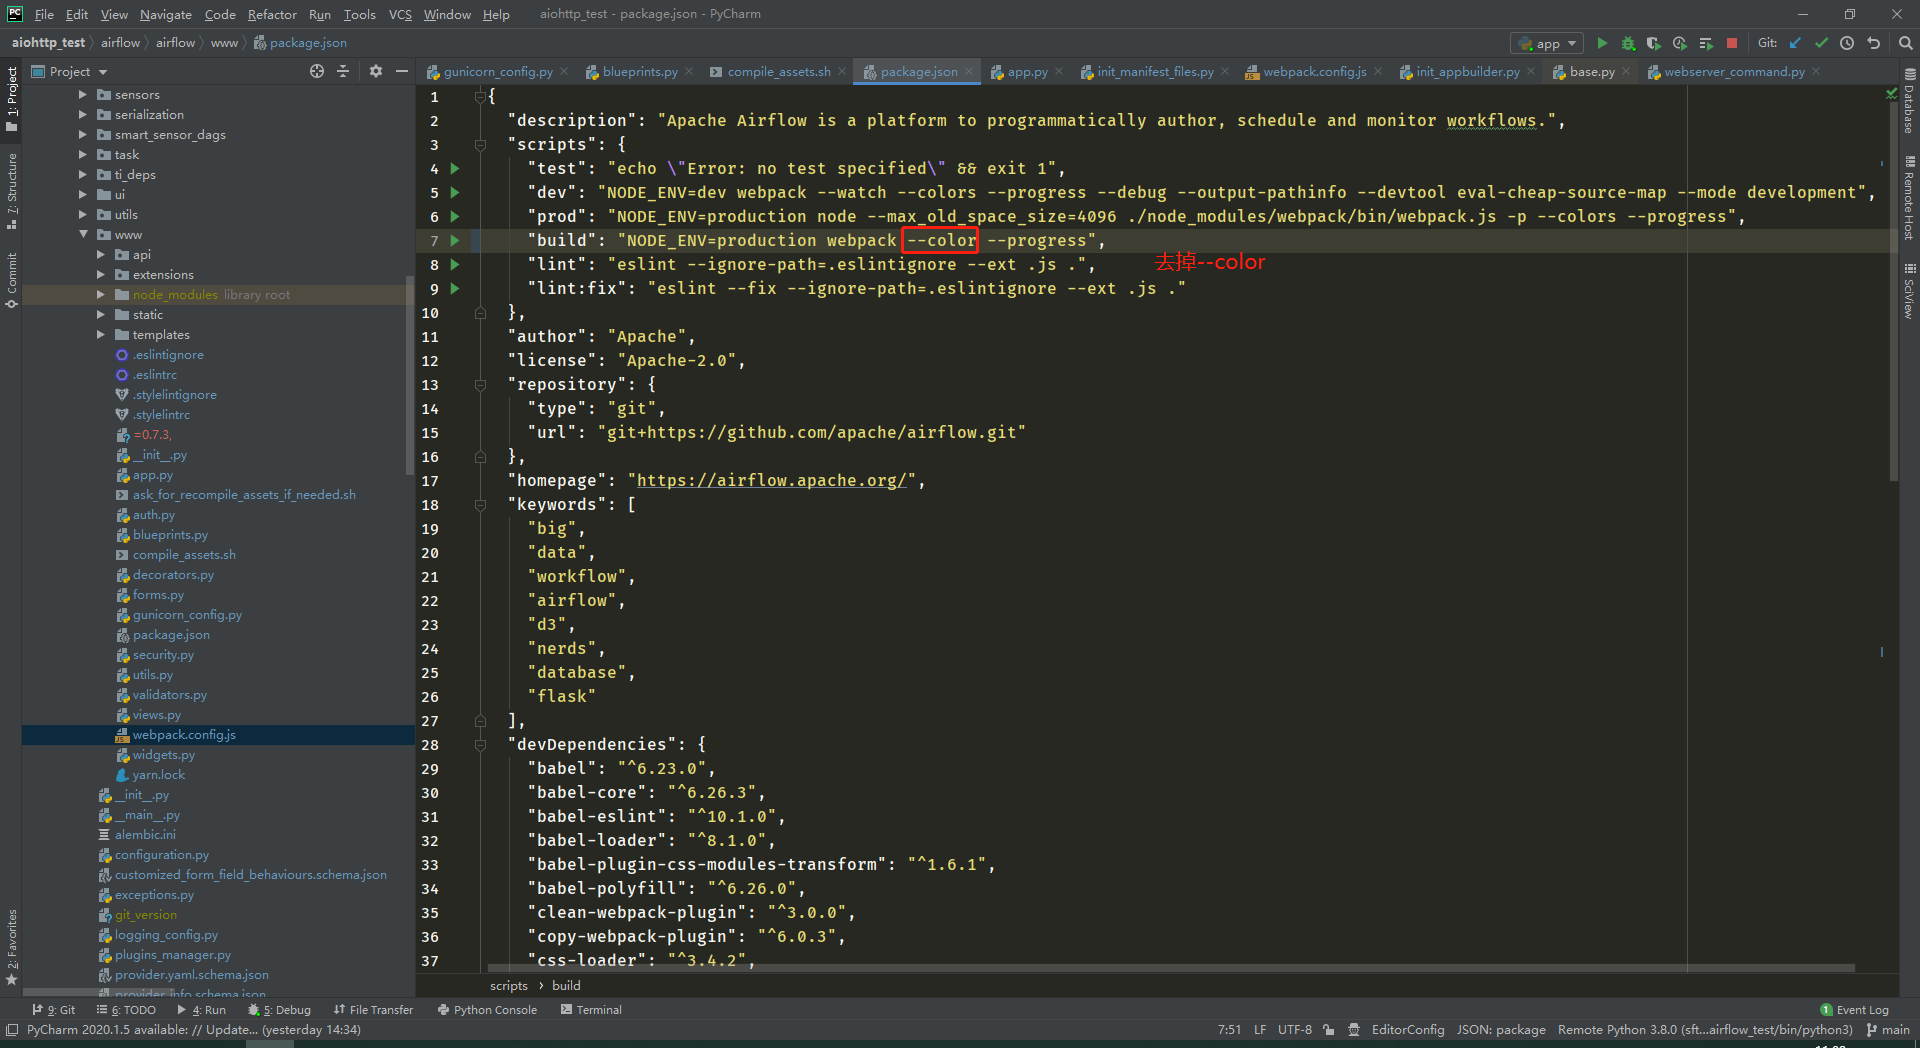The image size is (1920, 1048).
Task: Collapse the www folder
Action: tap(83, 234)
